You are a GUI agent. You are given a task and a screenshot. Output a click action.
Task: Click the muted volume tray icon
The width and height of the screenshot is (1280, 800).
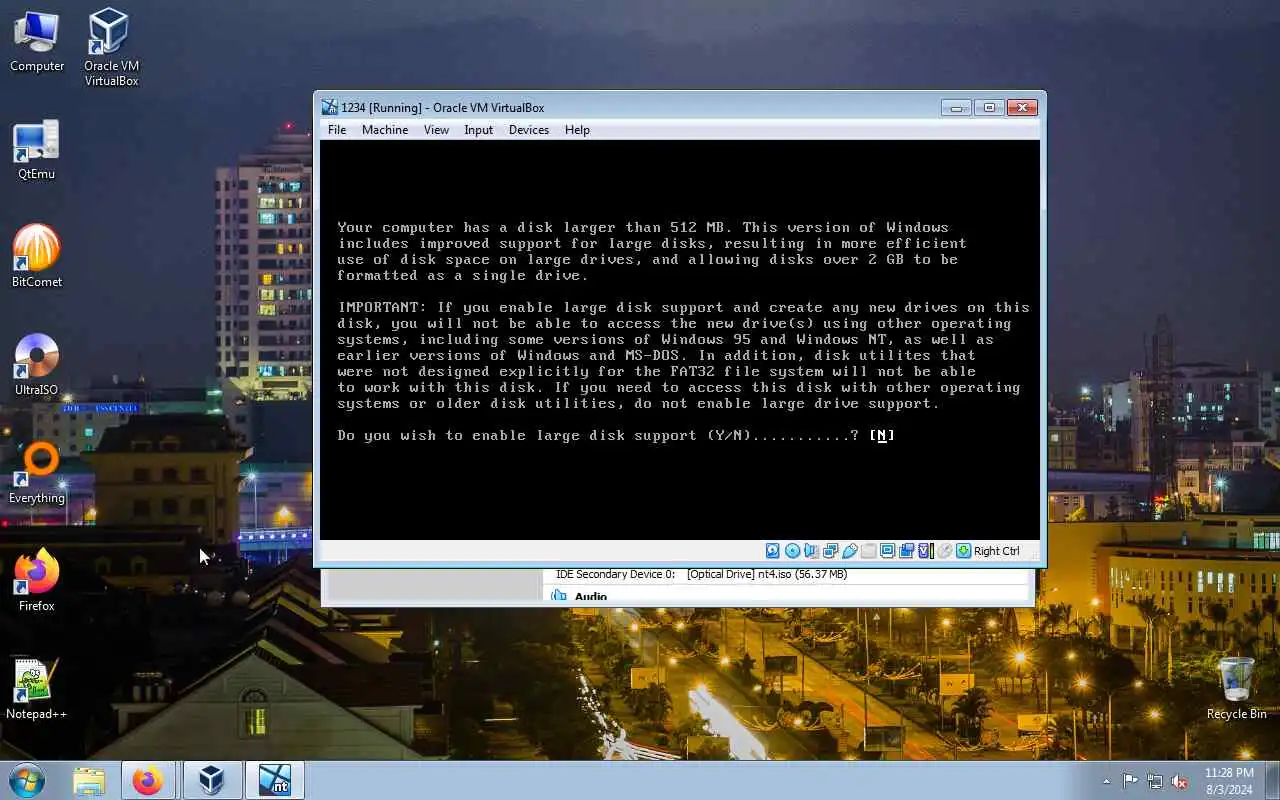point(1180,781)
